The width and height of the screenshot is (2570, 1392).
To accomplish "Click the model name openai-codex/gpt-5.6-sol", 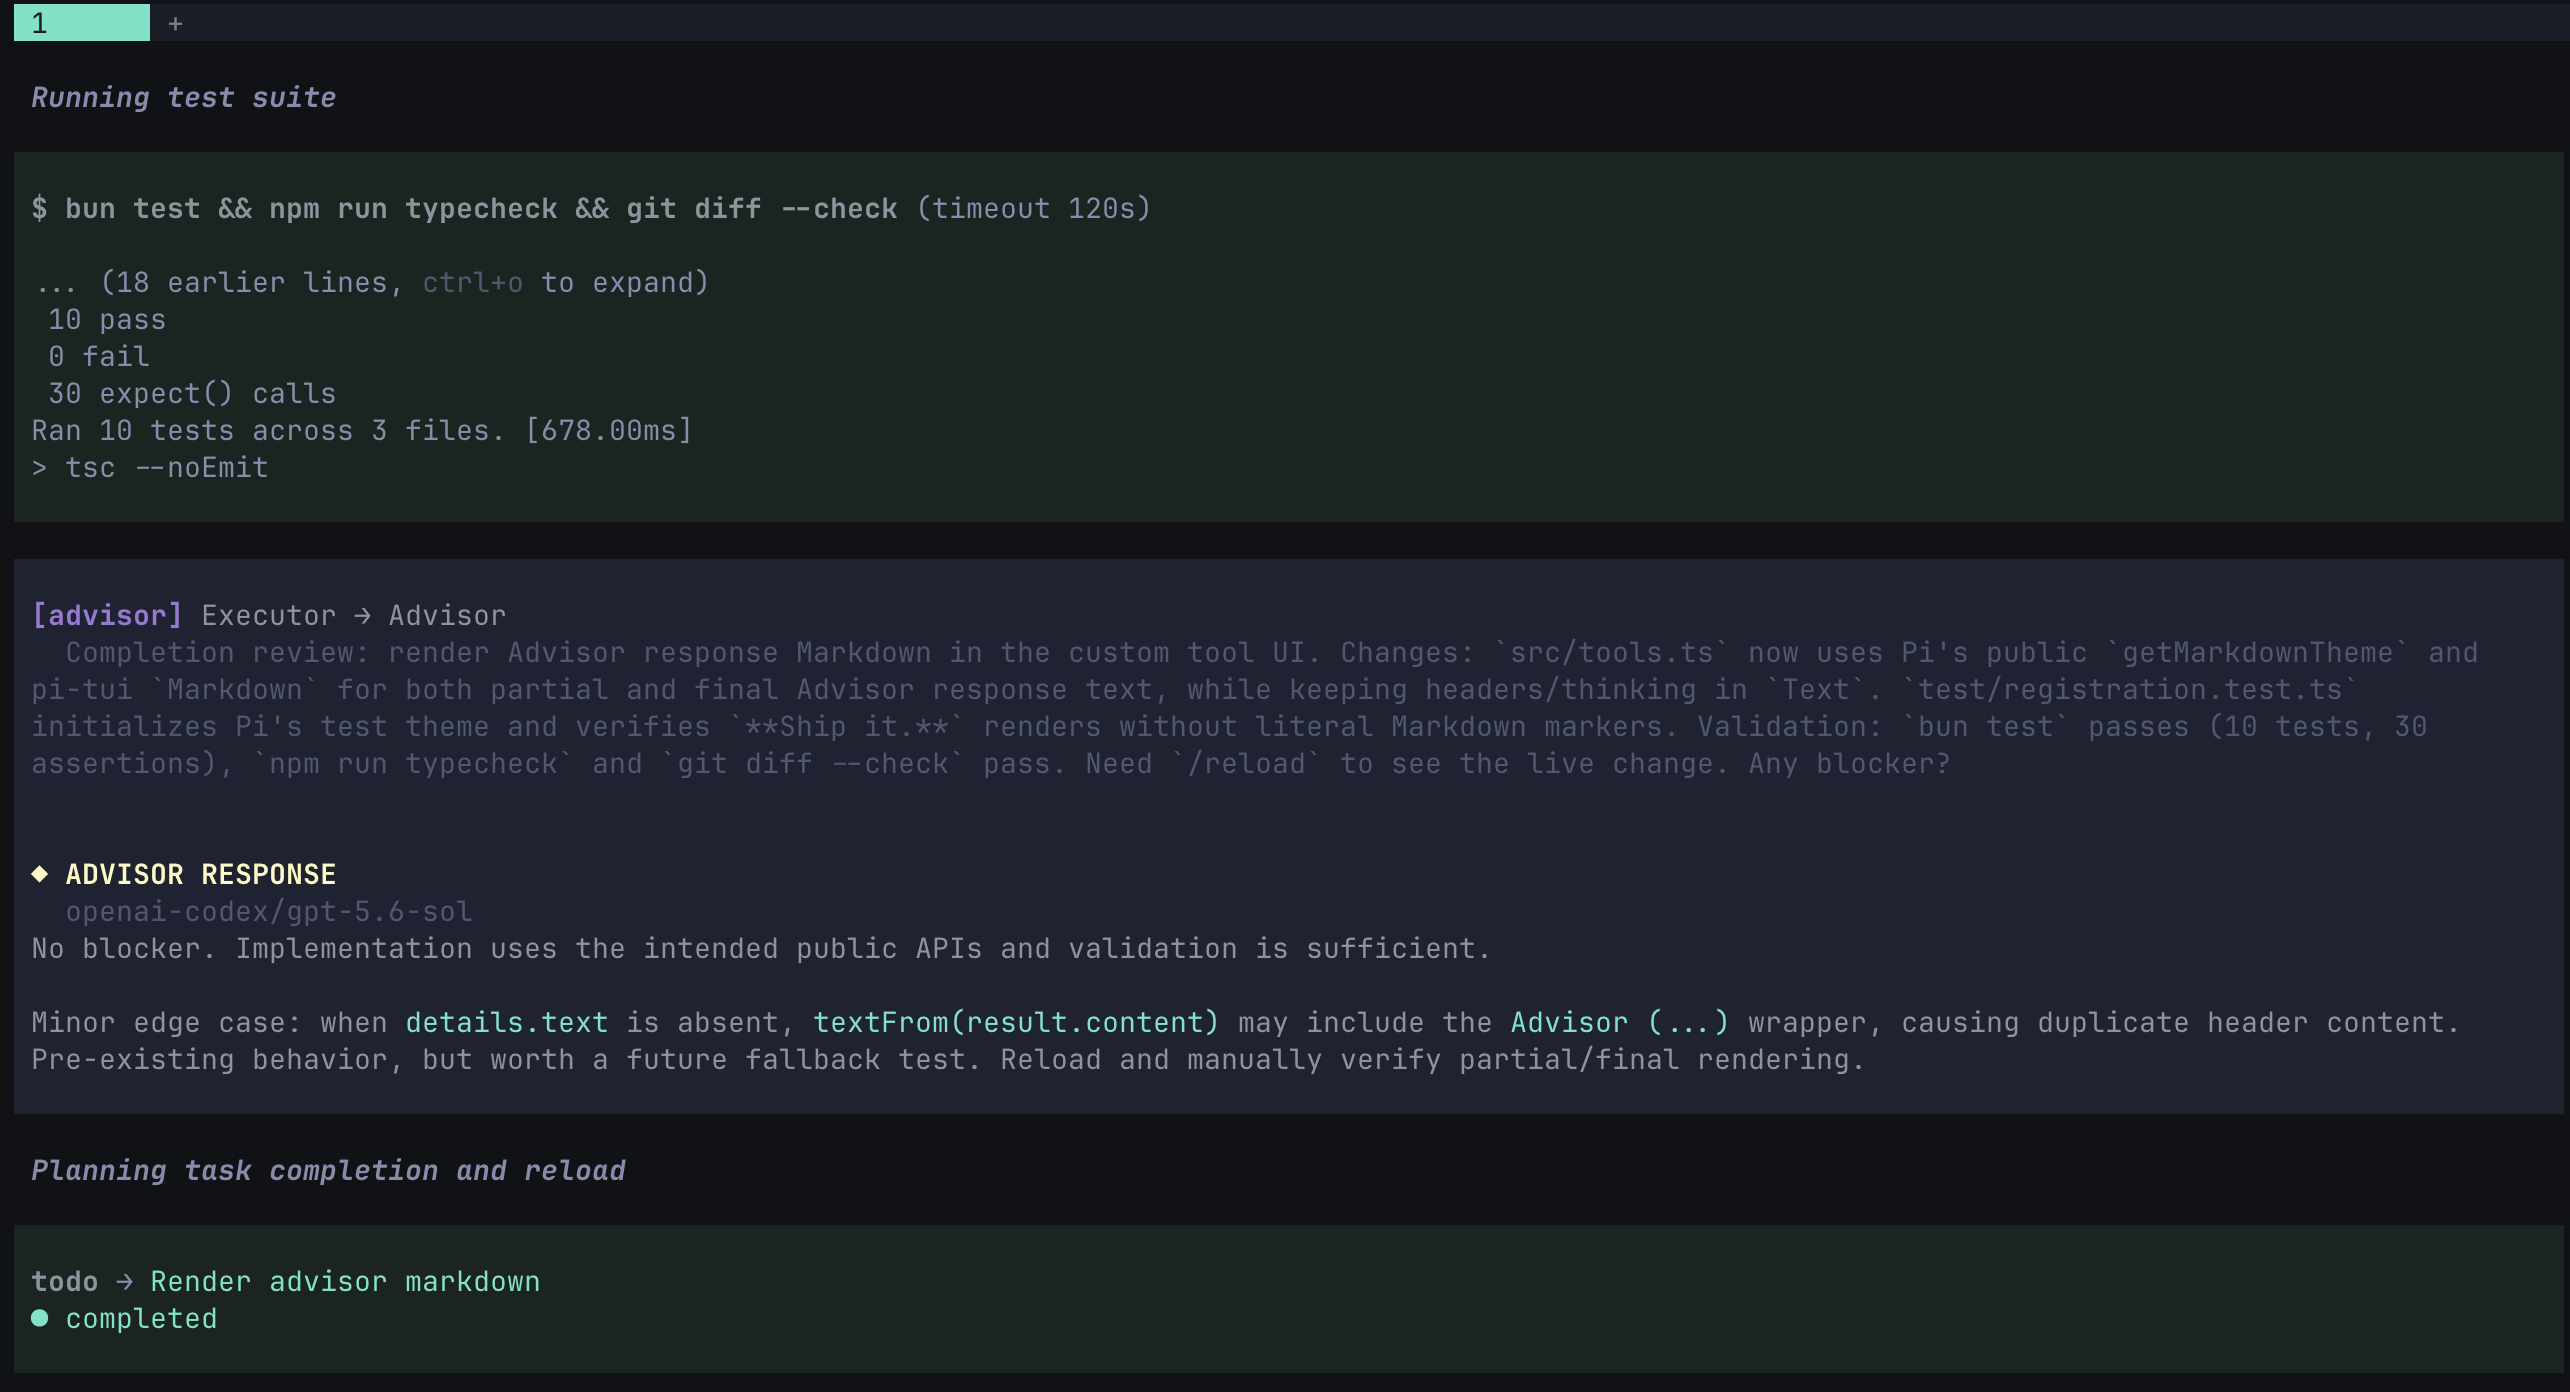I will point(269,911).
